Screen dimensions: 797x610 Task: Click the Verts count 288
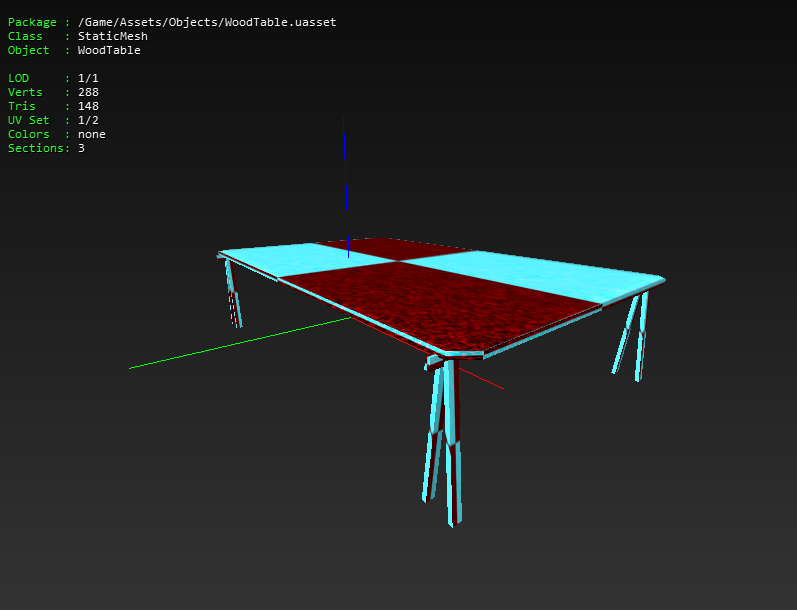pyautogui.click(x=88, y=92)
